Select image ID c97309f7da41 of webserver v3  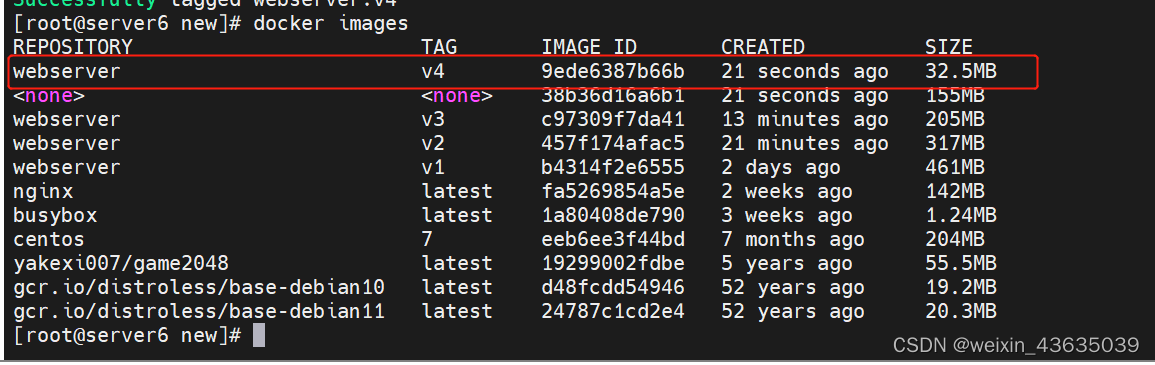coord(613,119)
